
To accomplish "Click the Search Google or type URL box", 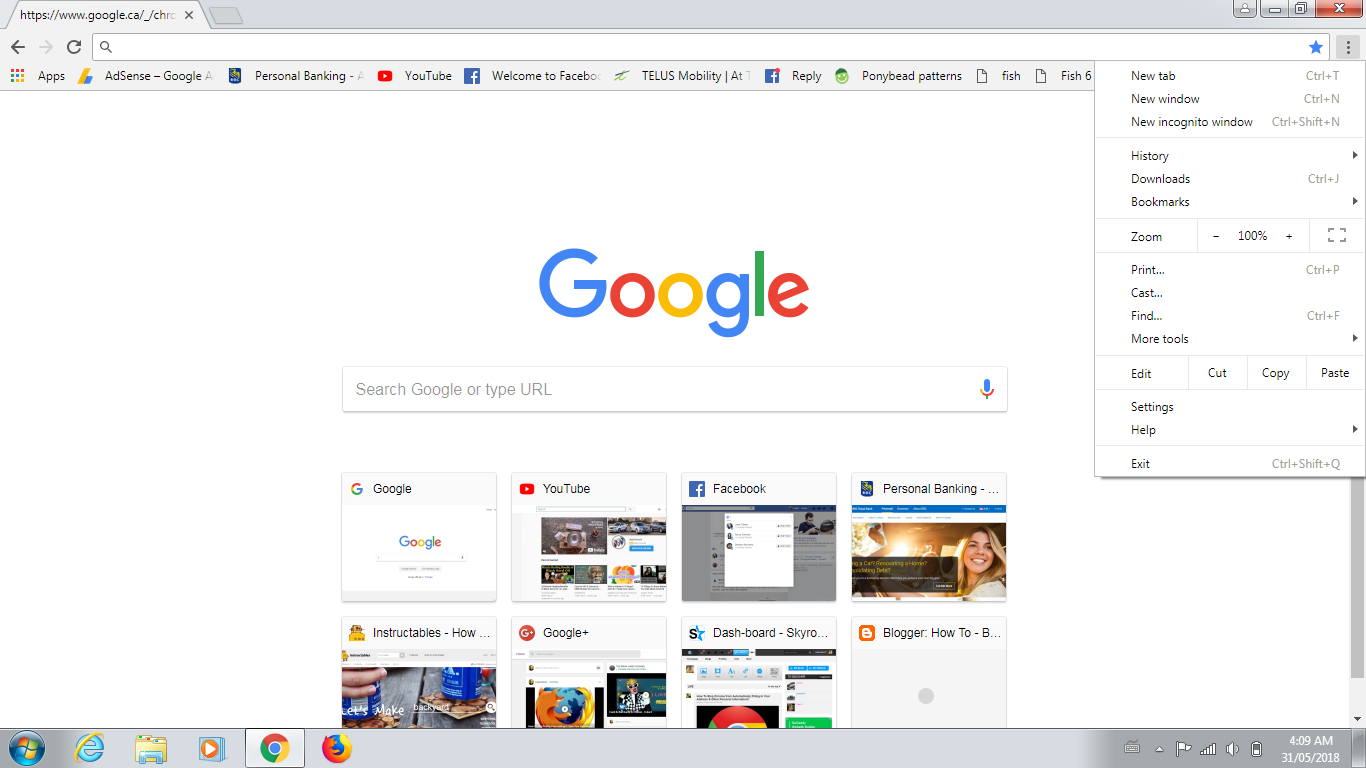I will [x=675, y=389].
